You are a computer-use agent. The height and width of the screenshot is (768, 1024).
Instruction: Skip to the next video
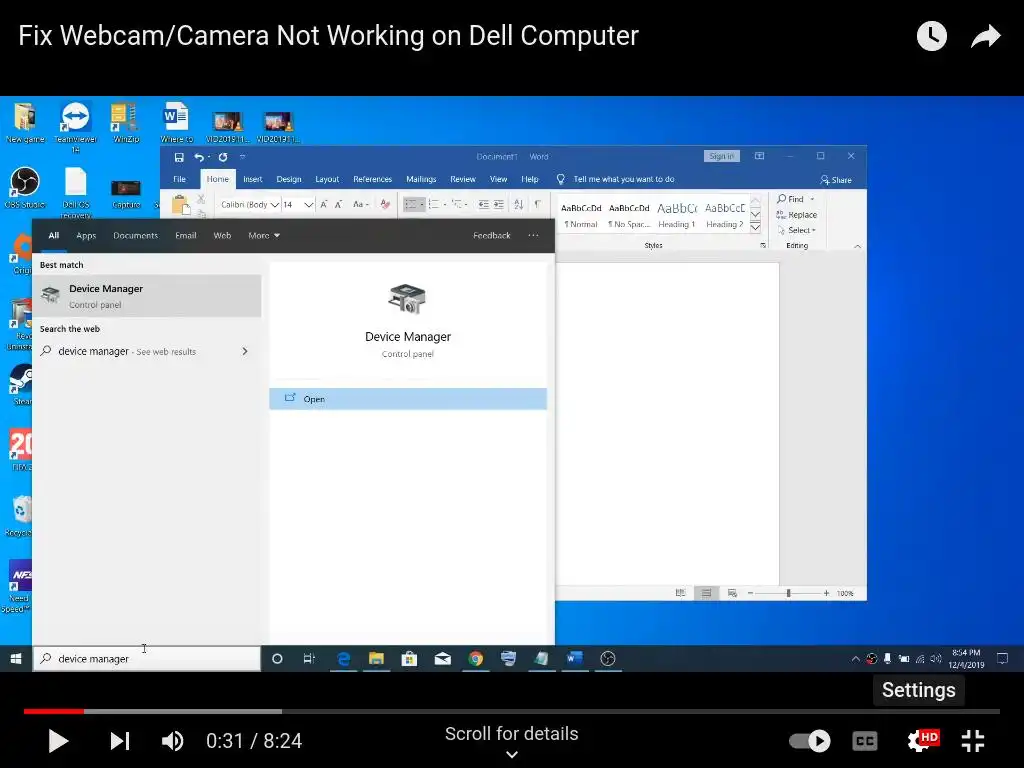[x=120, y=741]
